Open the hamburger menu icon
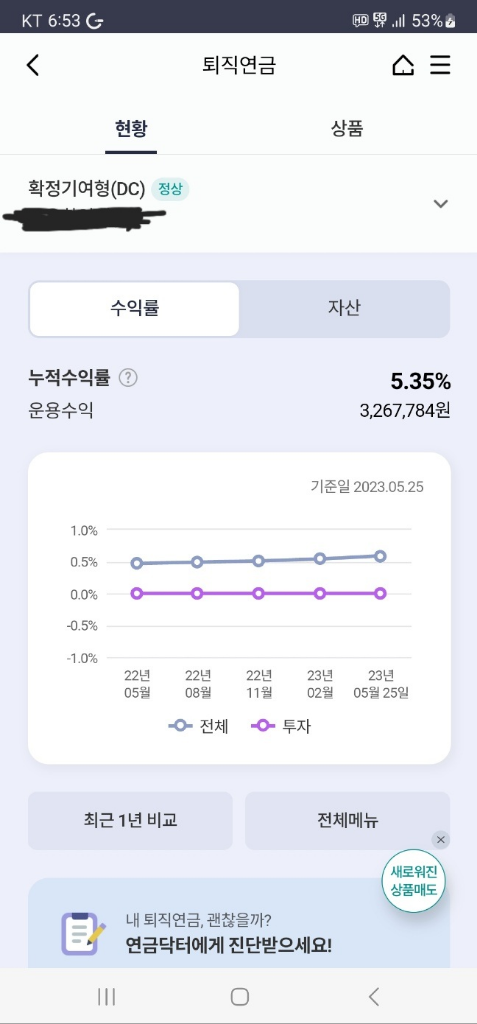Viewport: 477px width, 1024px height. (x=440, y=65)
